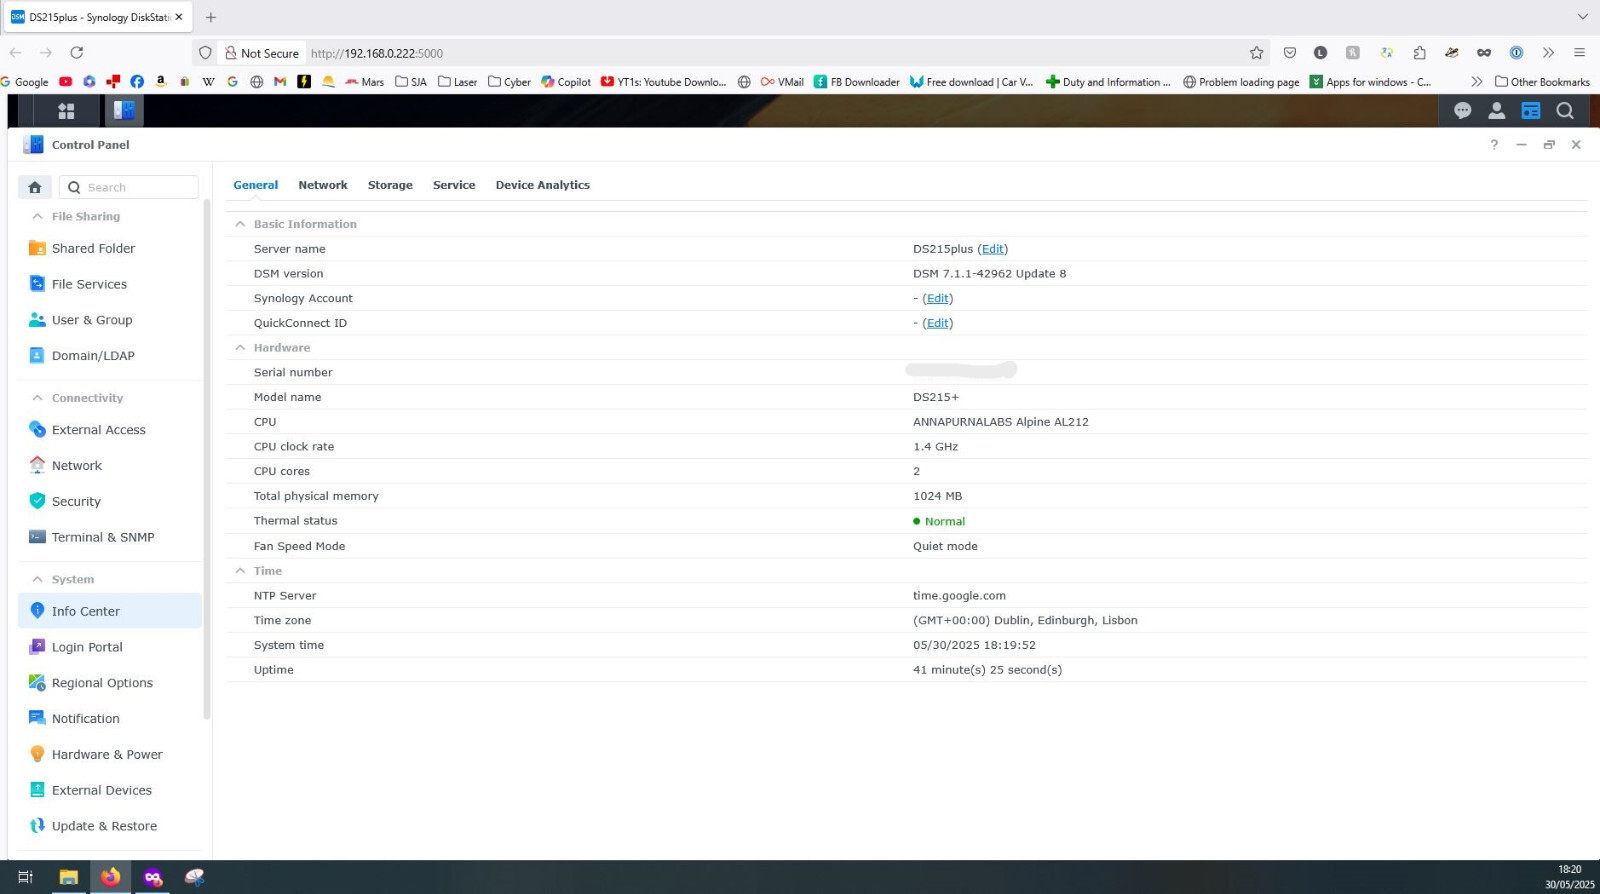Go to Control Panel home icon

[35, 187]
